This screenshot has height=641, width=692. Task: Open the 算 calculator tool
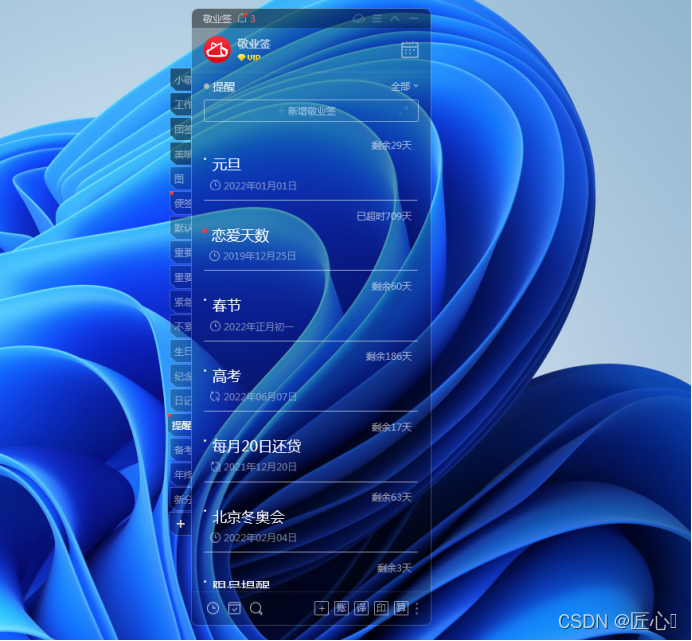click(401, 608)
